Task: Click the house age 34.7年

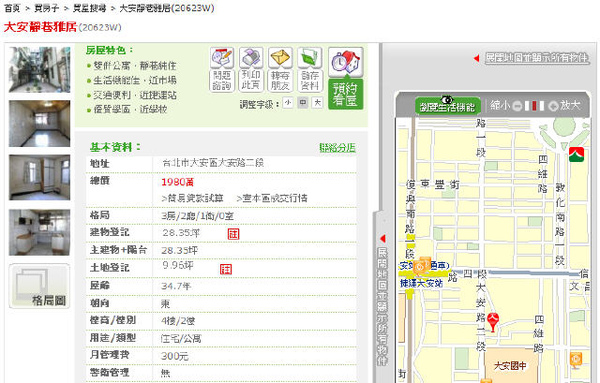Action: coord(176,286)
